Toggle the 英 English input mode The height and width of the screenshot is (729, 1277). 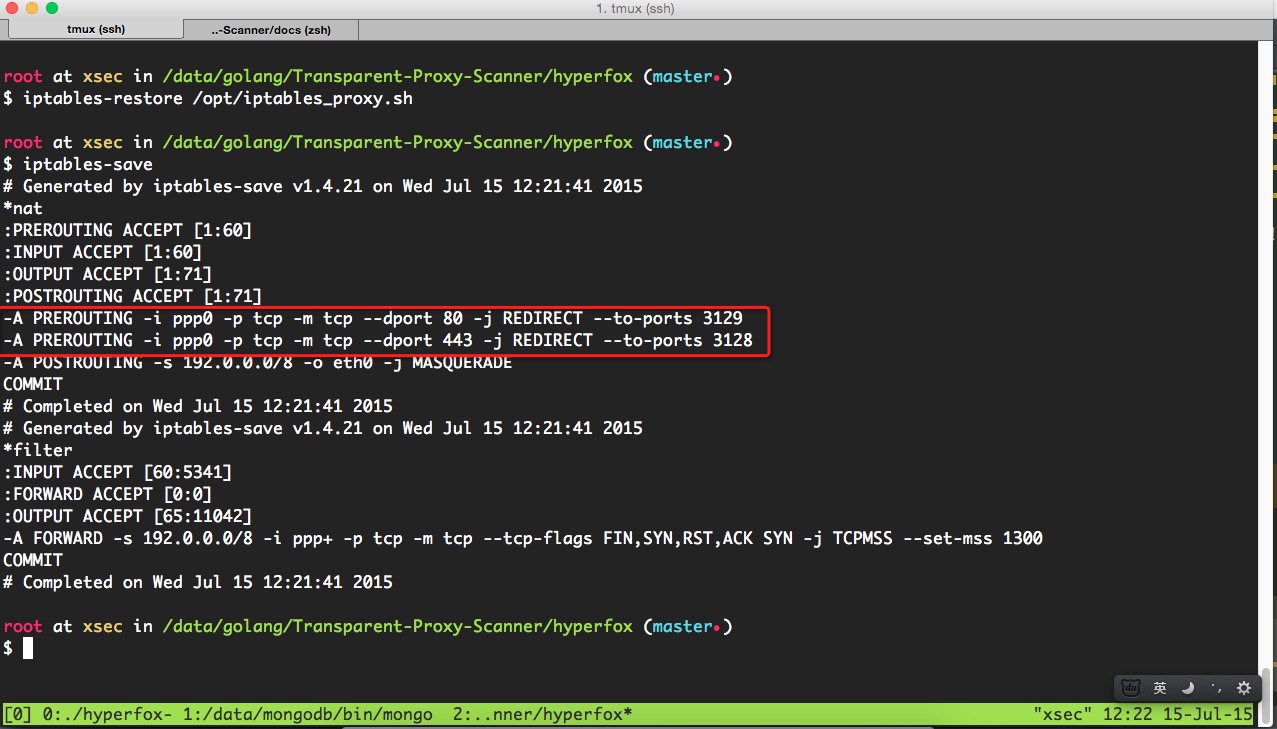[1160, 688]
